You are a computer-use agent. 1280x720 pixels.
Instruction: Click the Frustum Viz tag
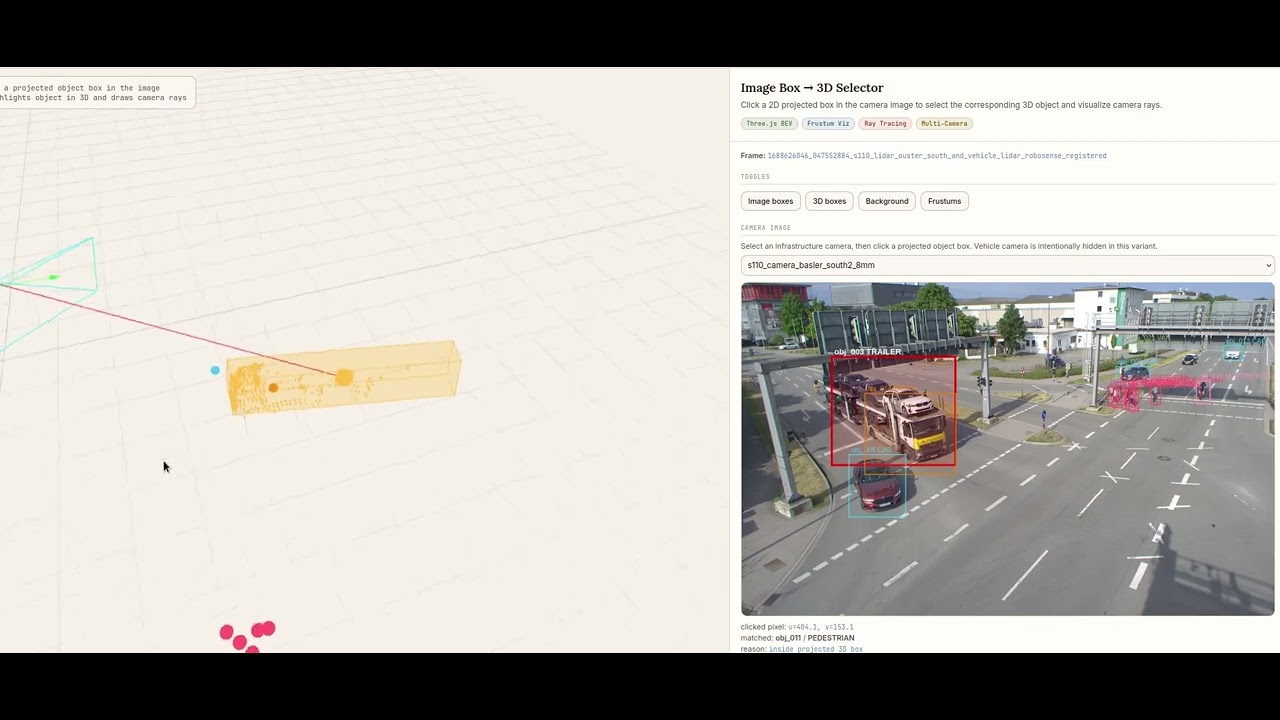coord(828,124)
